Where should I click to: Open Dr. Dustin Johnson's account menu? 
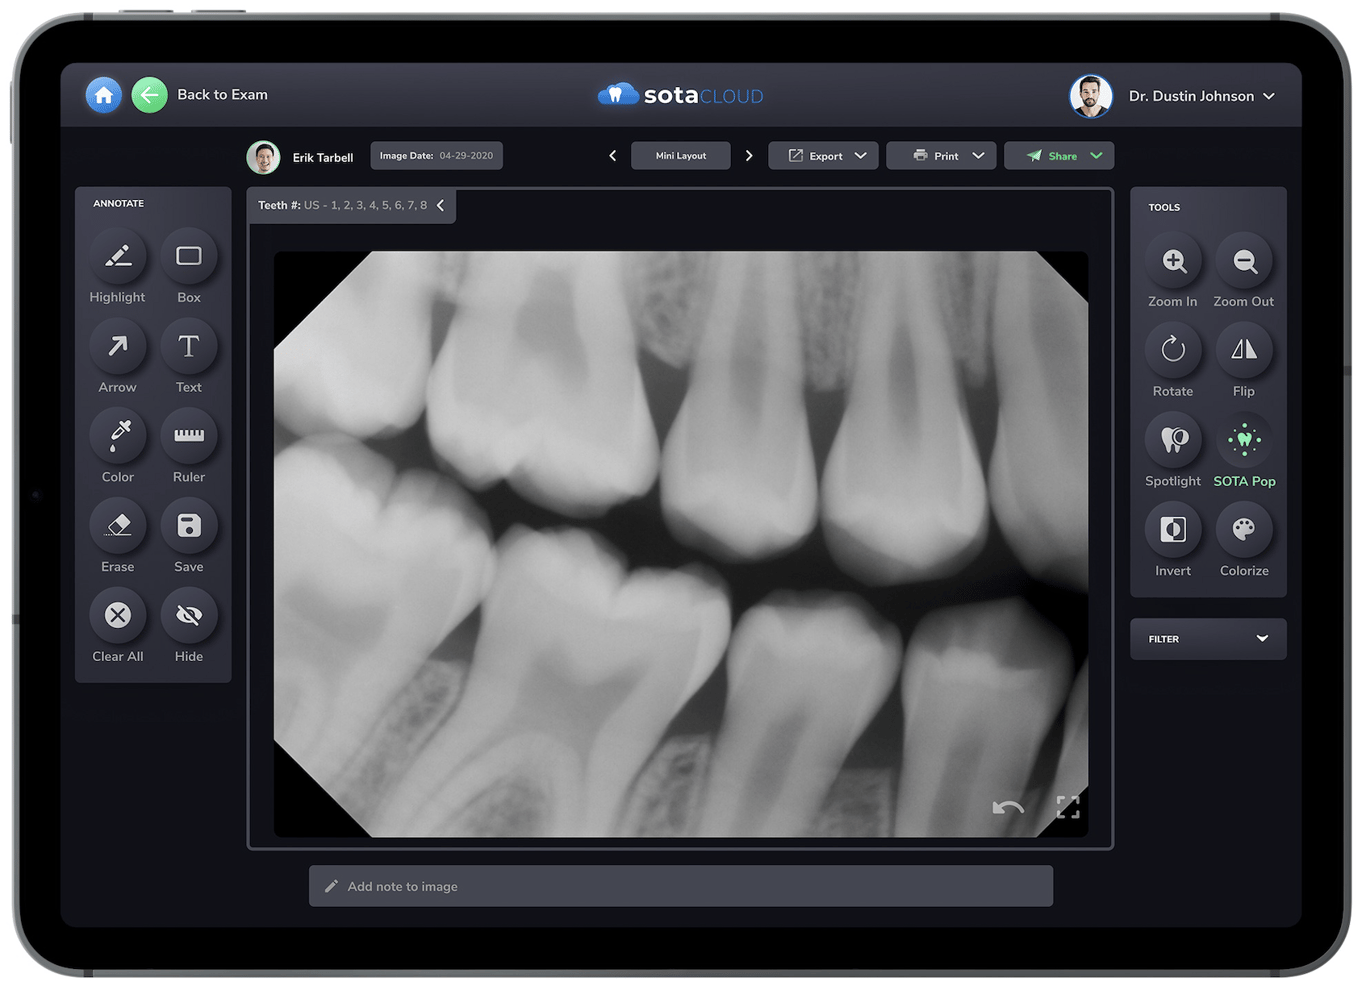[x=1199, y=95]
